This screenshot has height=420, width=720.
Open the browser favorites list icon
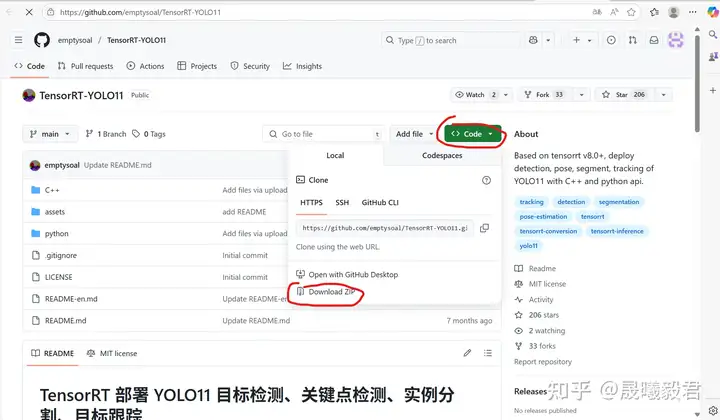pyautogui.click(x=654, y=12)
